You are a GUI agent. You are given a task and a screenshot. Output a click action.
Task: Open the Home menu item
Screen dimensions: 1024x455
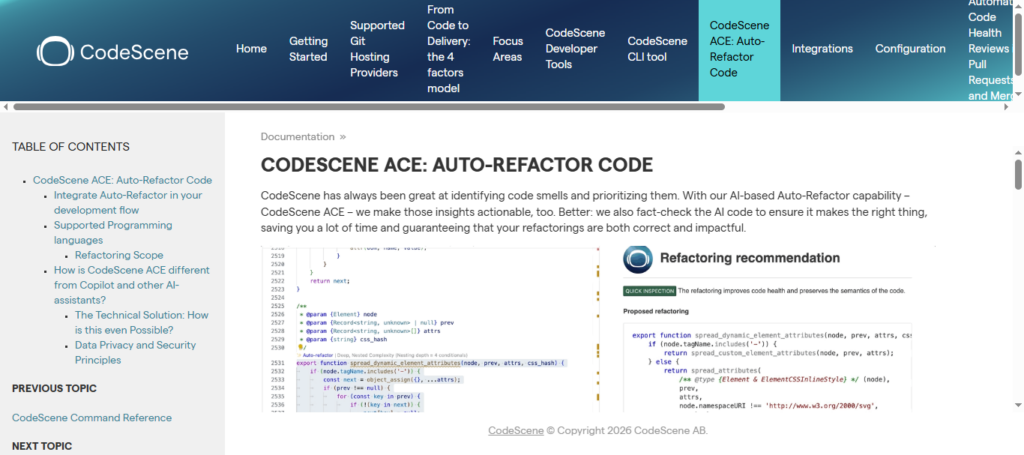point(251,49)
